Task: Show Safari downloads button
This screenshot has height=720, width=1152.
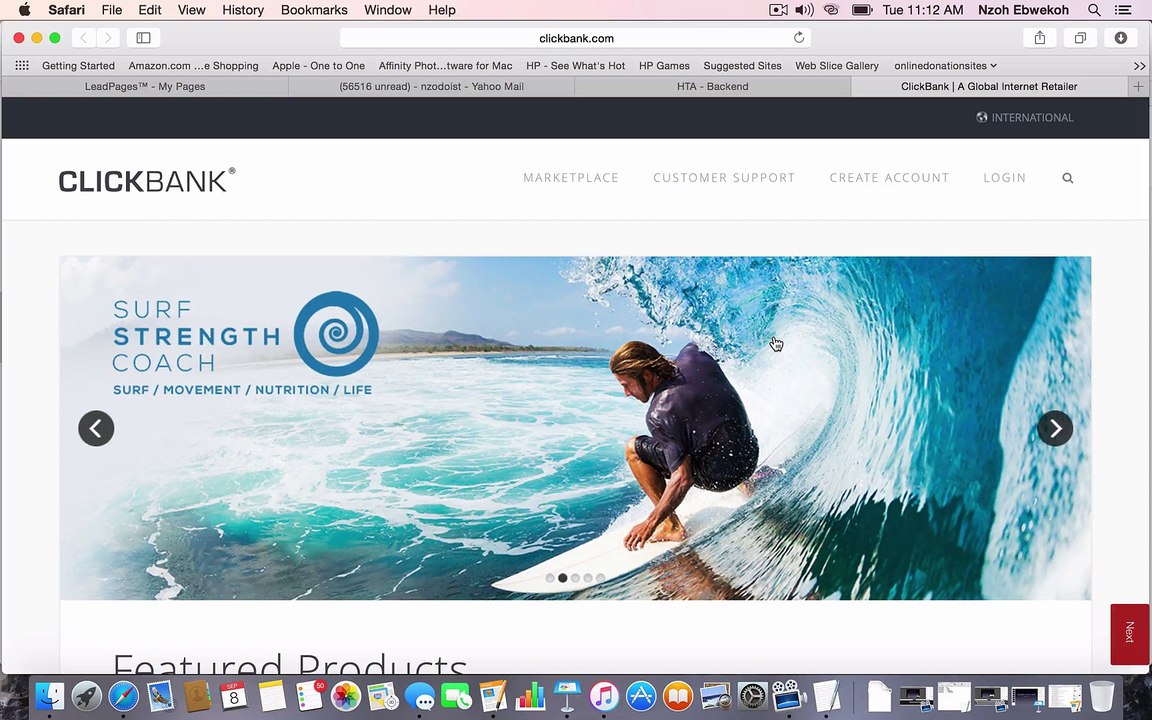Action: [x=1120, y=37]
